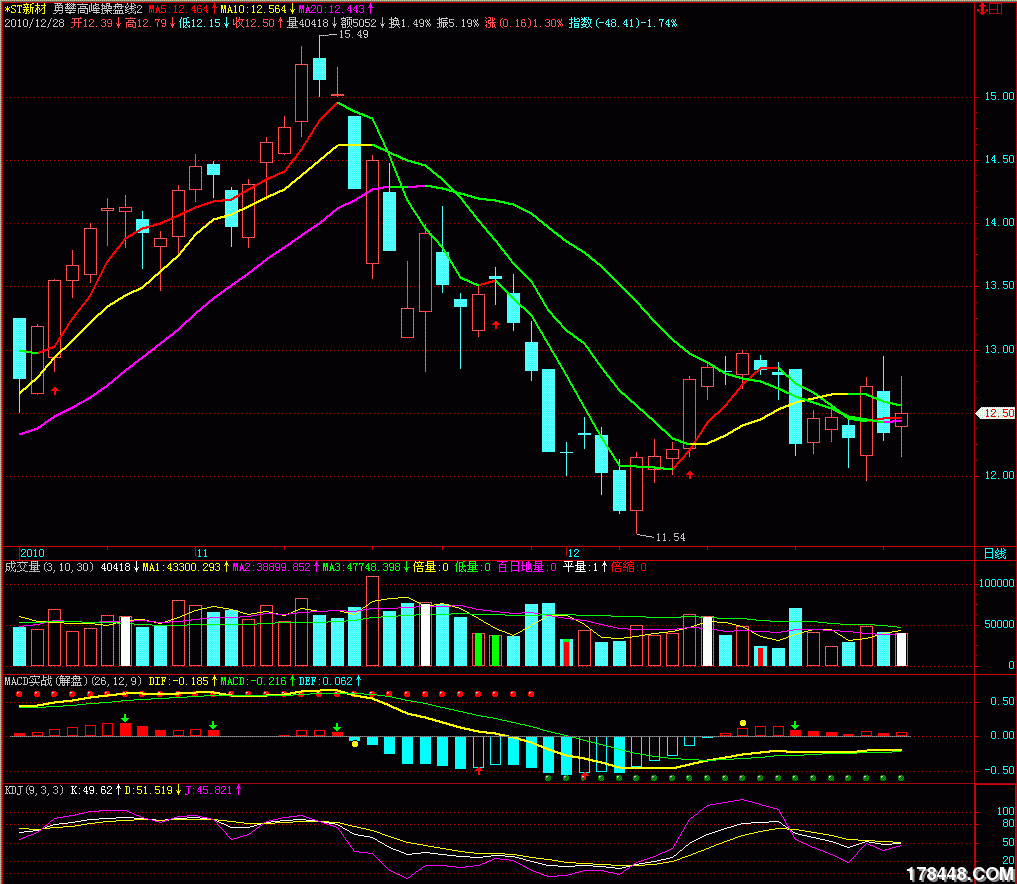
Task: Click the yellow dot above the MACD histogram
Action: (742, 721)
